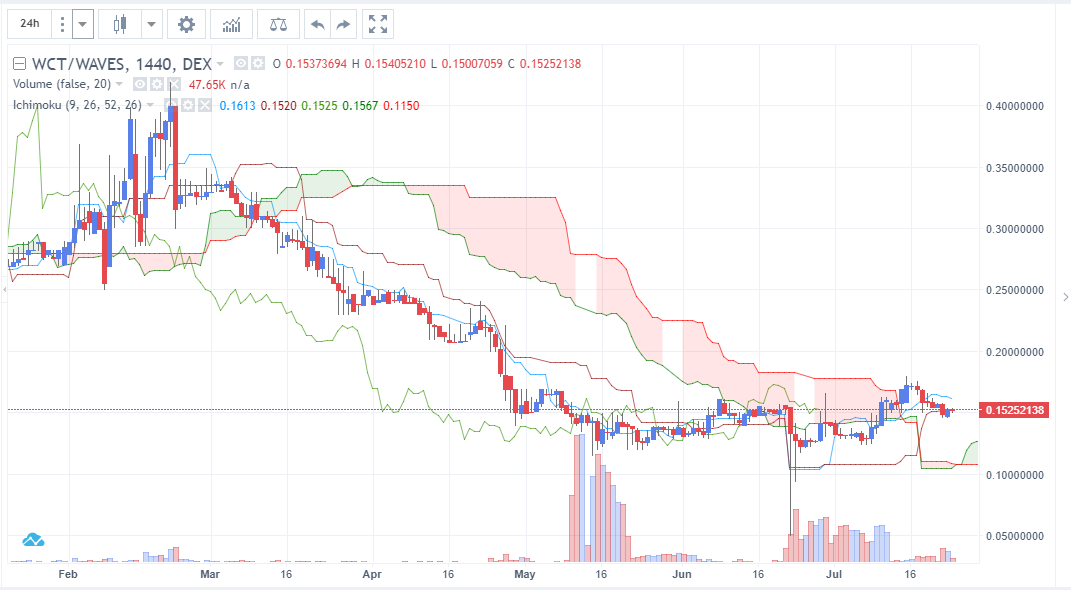Click the 0.40000000 price axis label
Viewport: 1071px width, 590px height.
1014,107
